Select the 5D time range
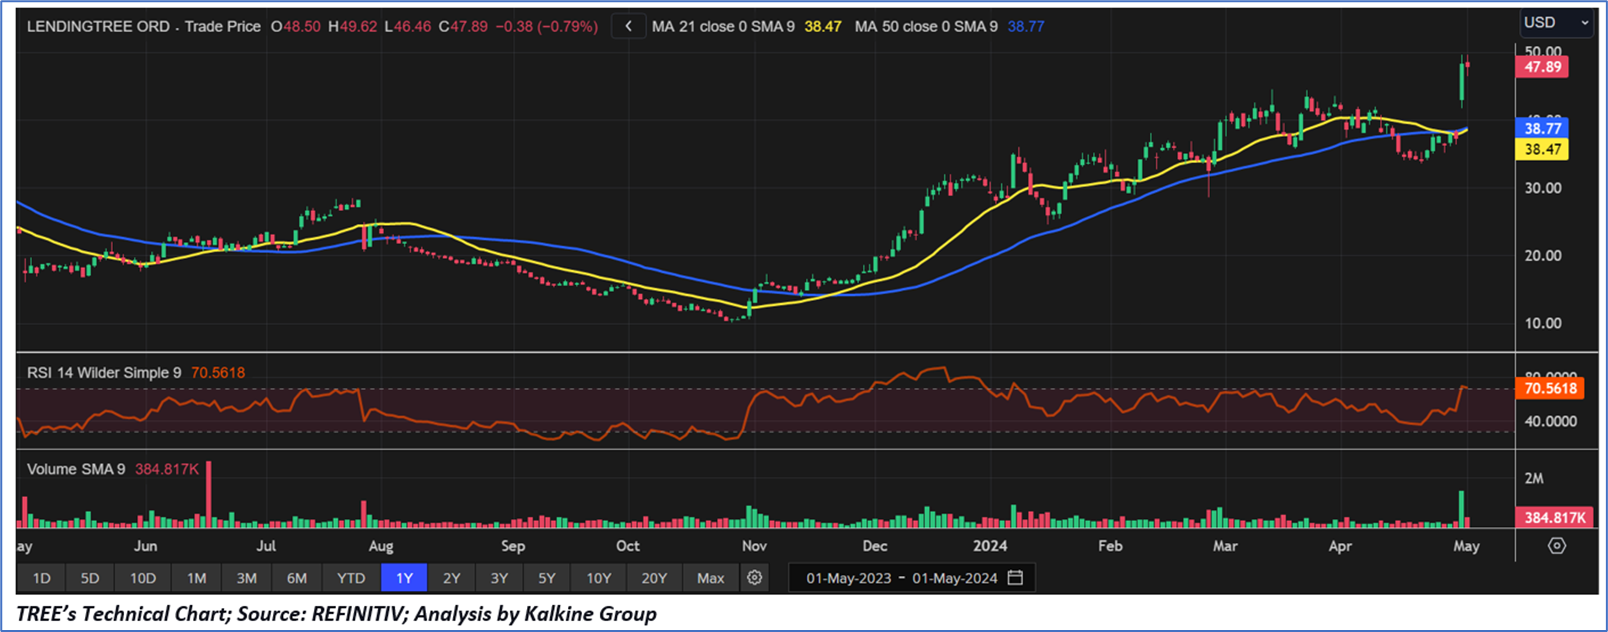 click(90, 578)
